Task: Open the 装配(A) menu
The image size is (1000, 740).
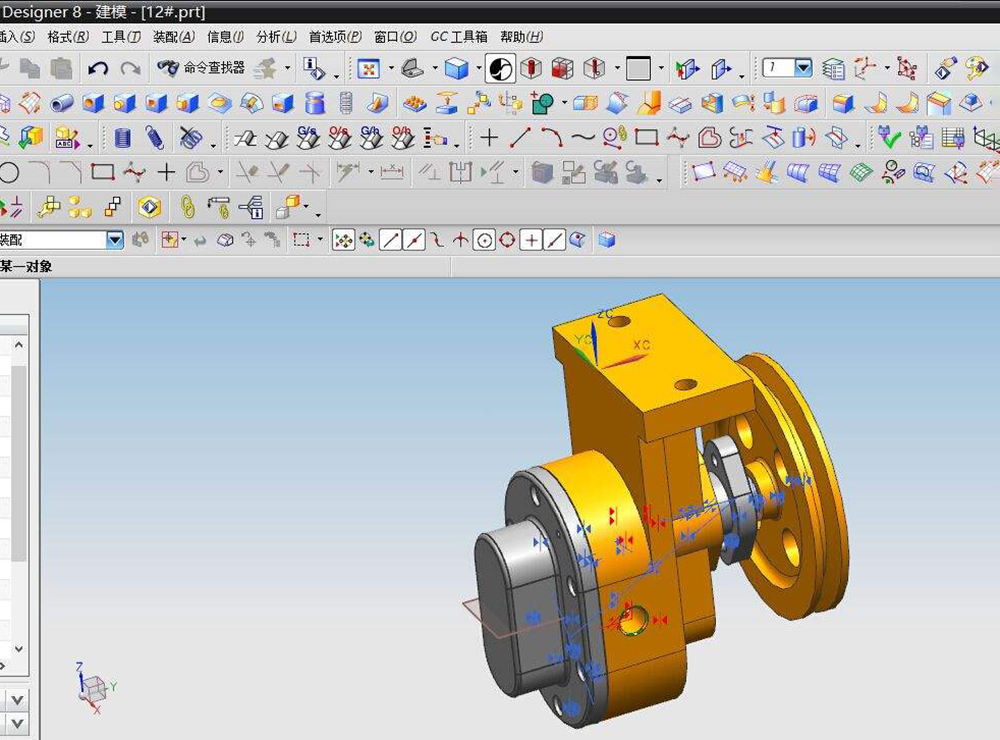Action: (x=174, y=37)
